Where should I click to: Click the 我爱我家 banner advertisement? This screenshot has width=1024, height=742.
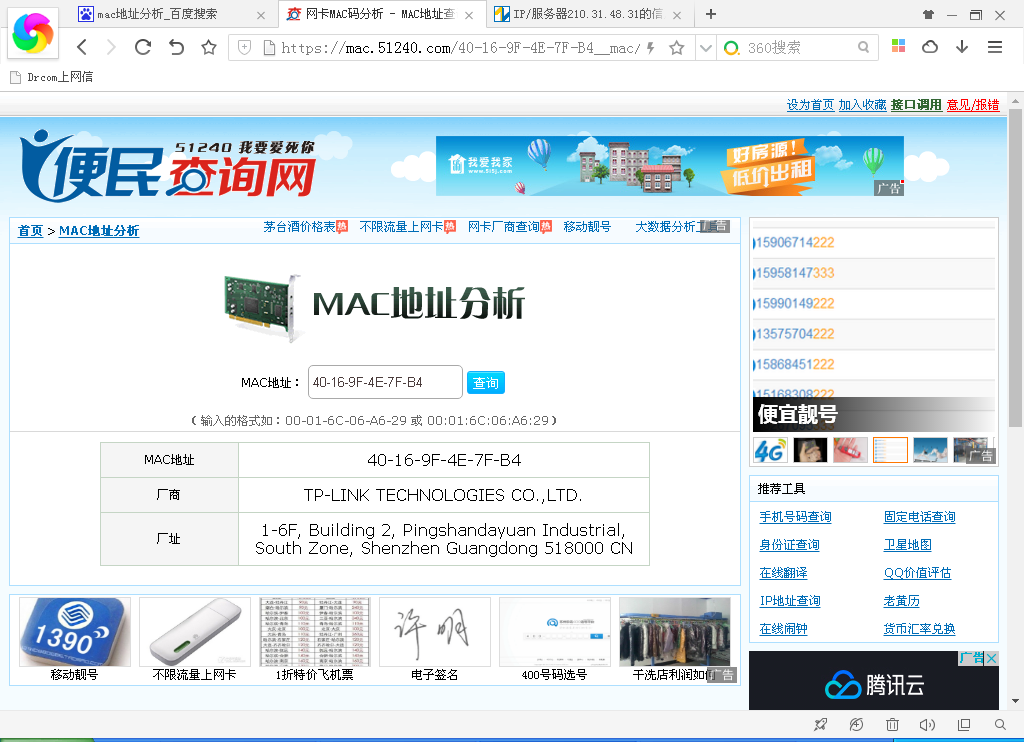(x=669, y=166)
